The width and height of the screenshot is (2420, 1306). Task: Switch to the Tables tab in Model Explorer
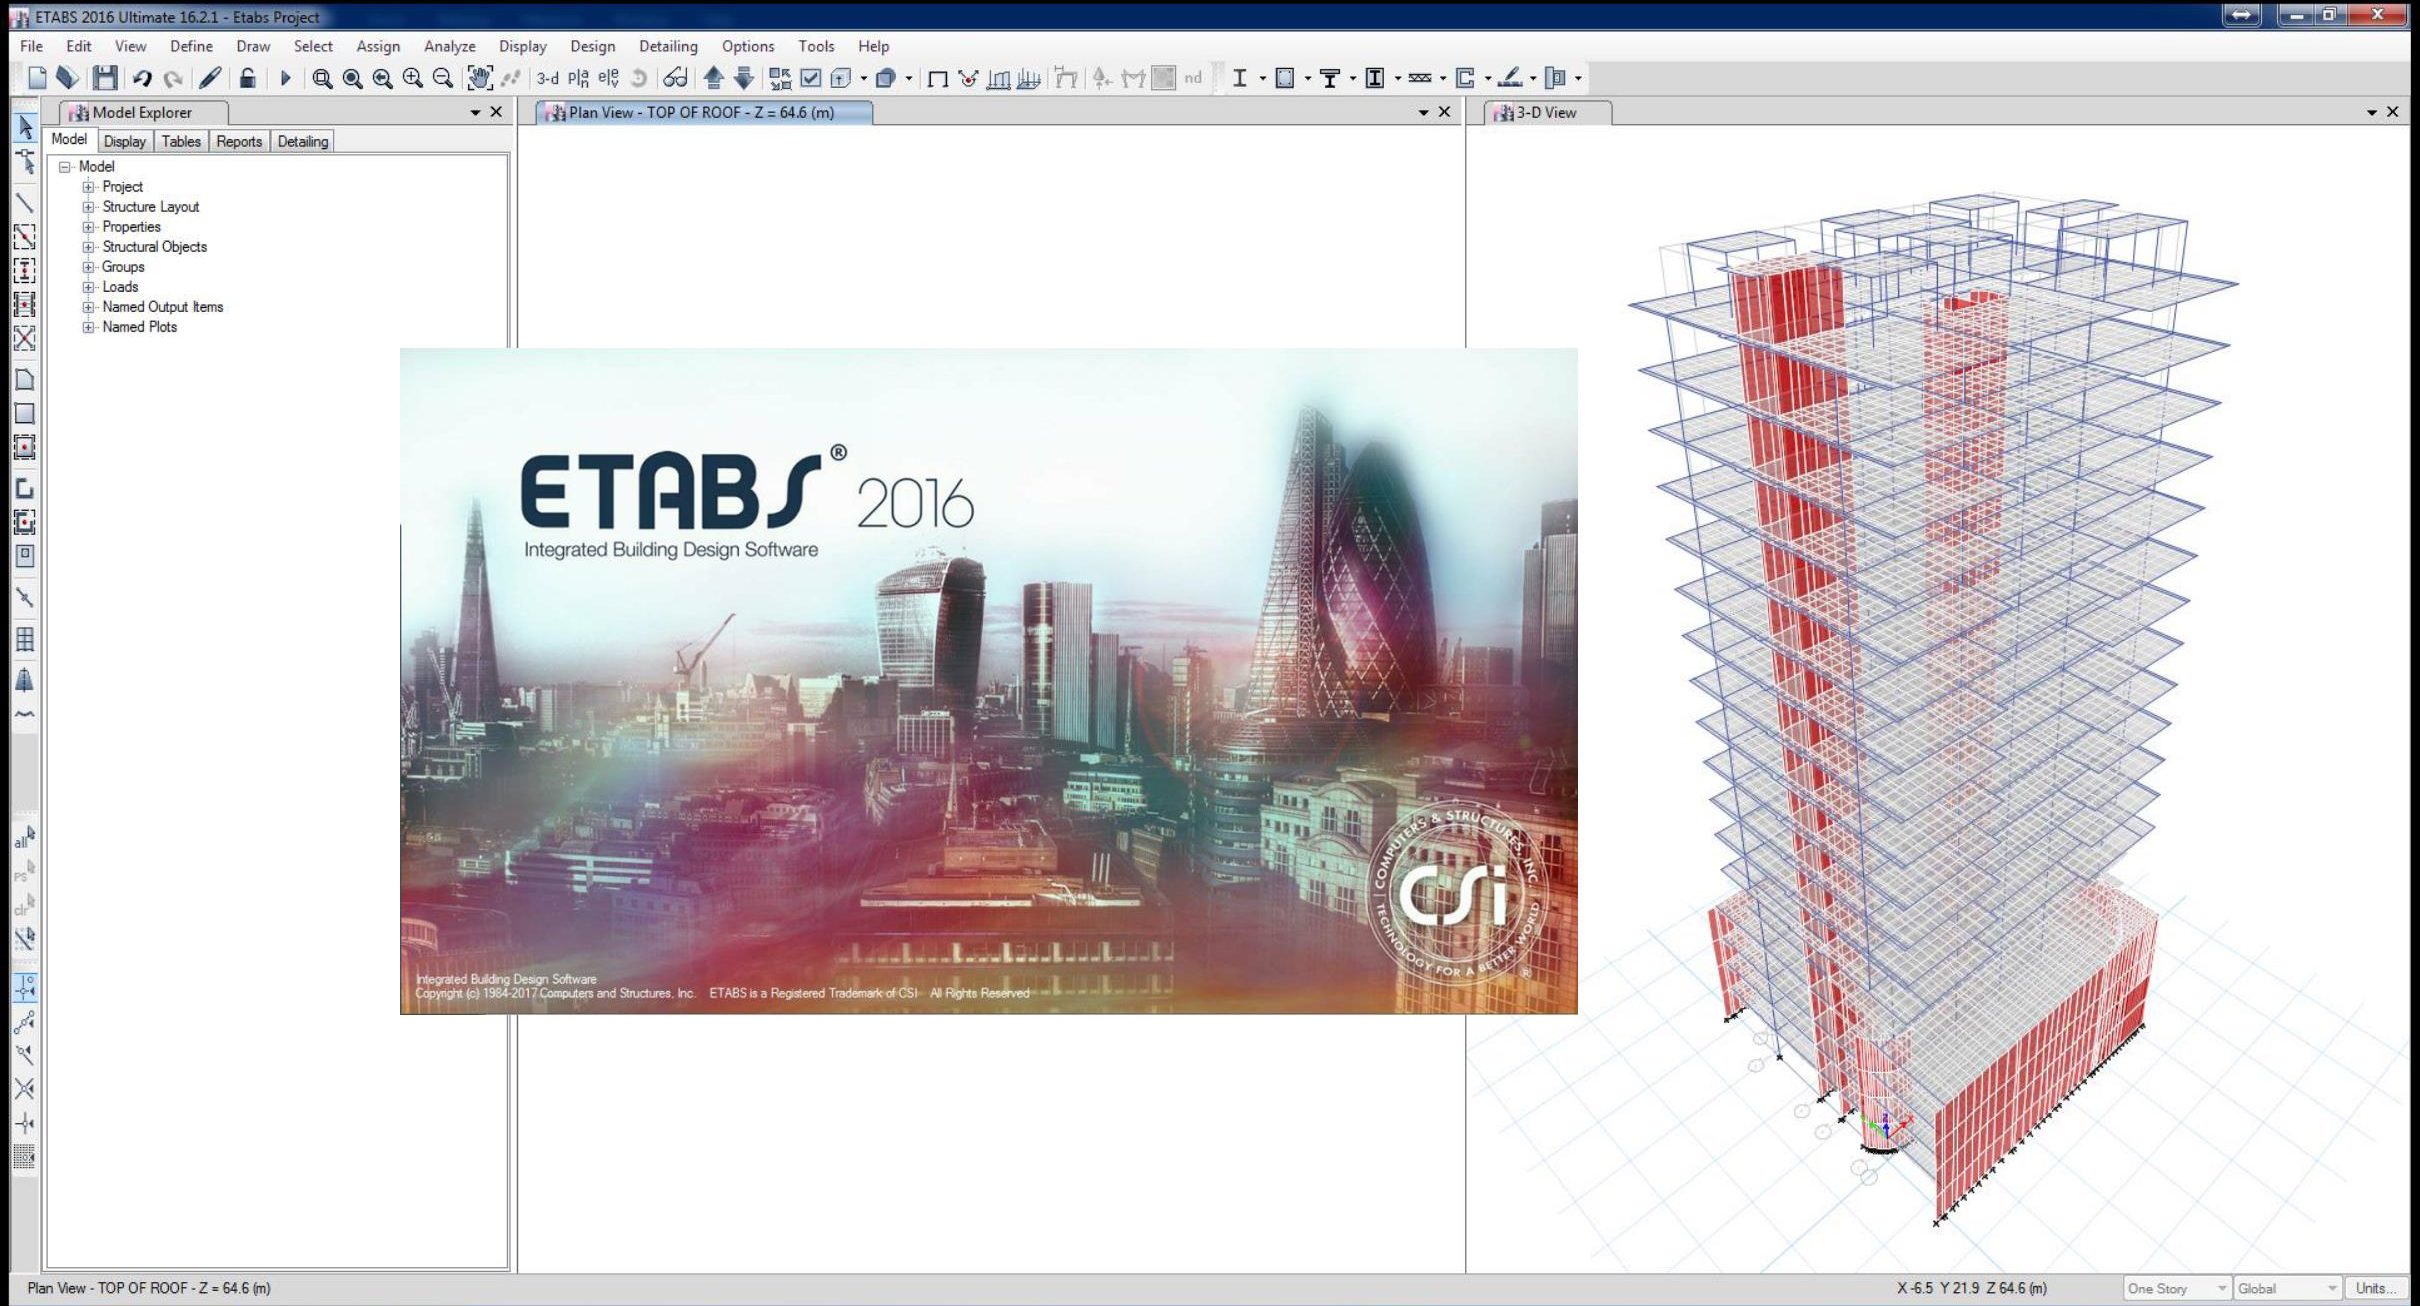(x=181, y=141)
